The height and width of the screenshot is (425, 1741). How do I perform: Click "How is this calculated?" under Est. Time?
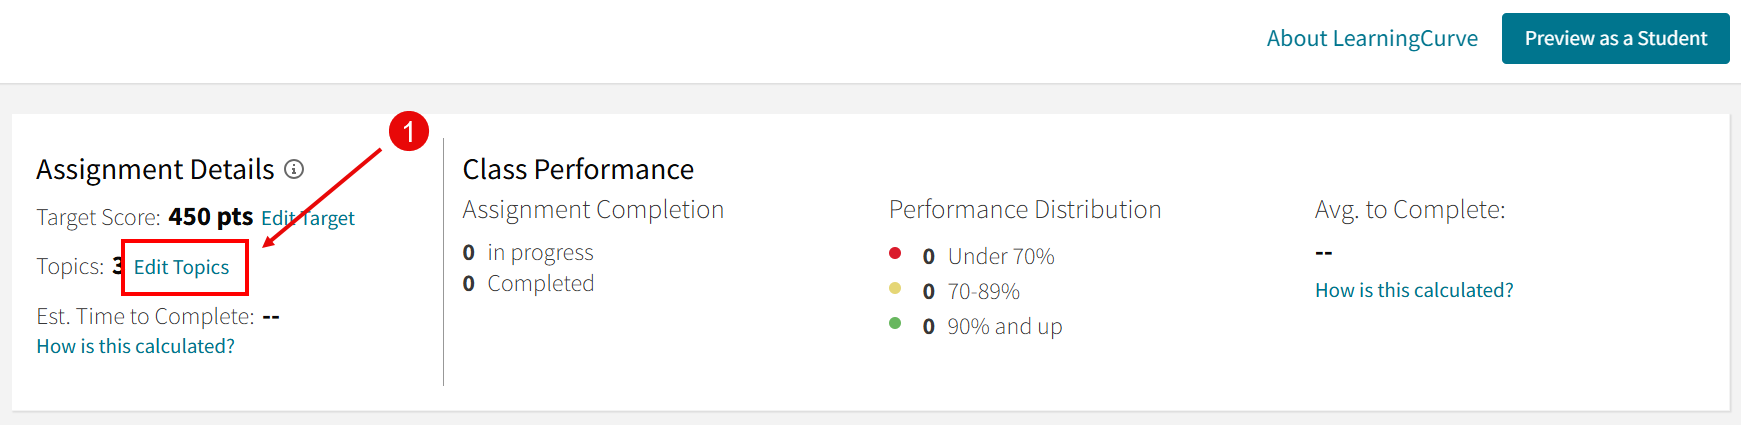136,346
